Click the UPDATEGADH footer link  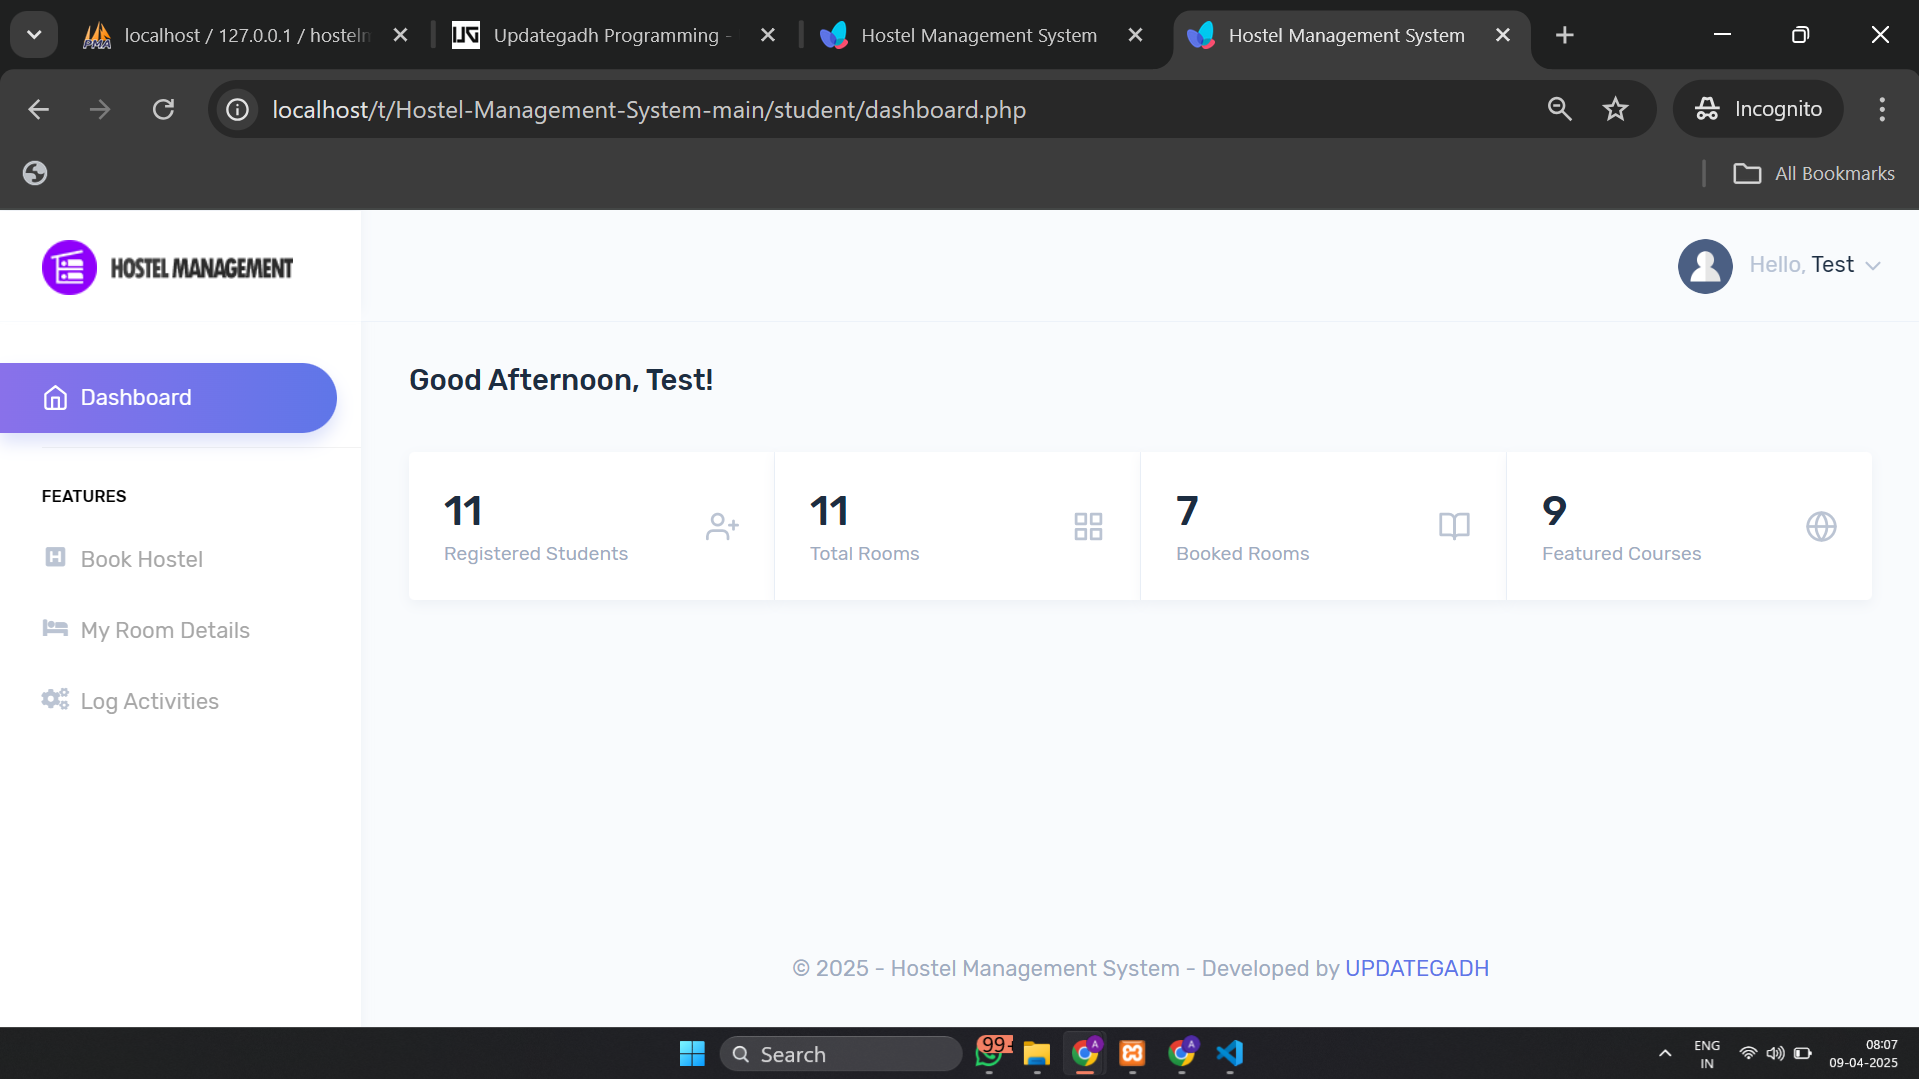coord(1416,968)
